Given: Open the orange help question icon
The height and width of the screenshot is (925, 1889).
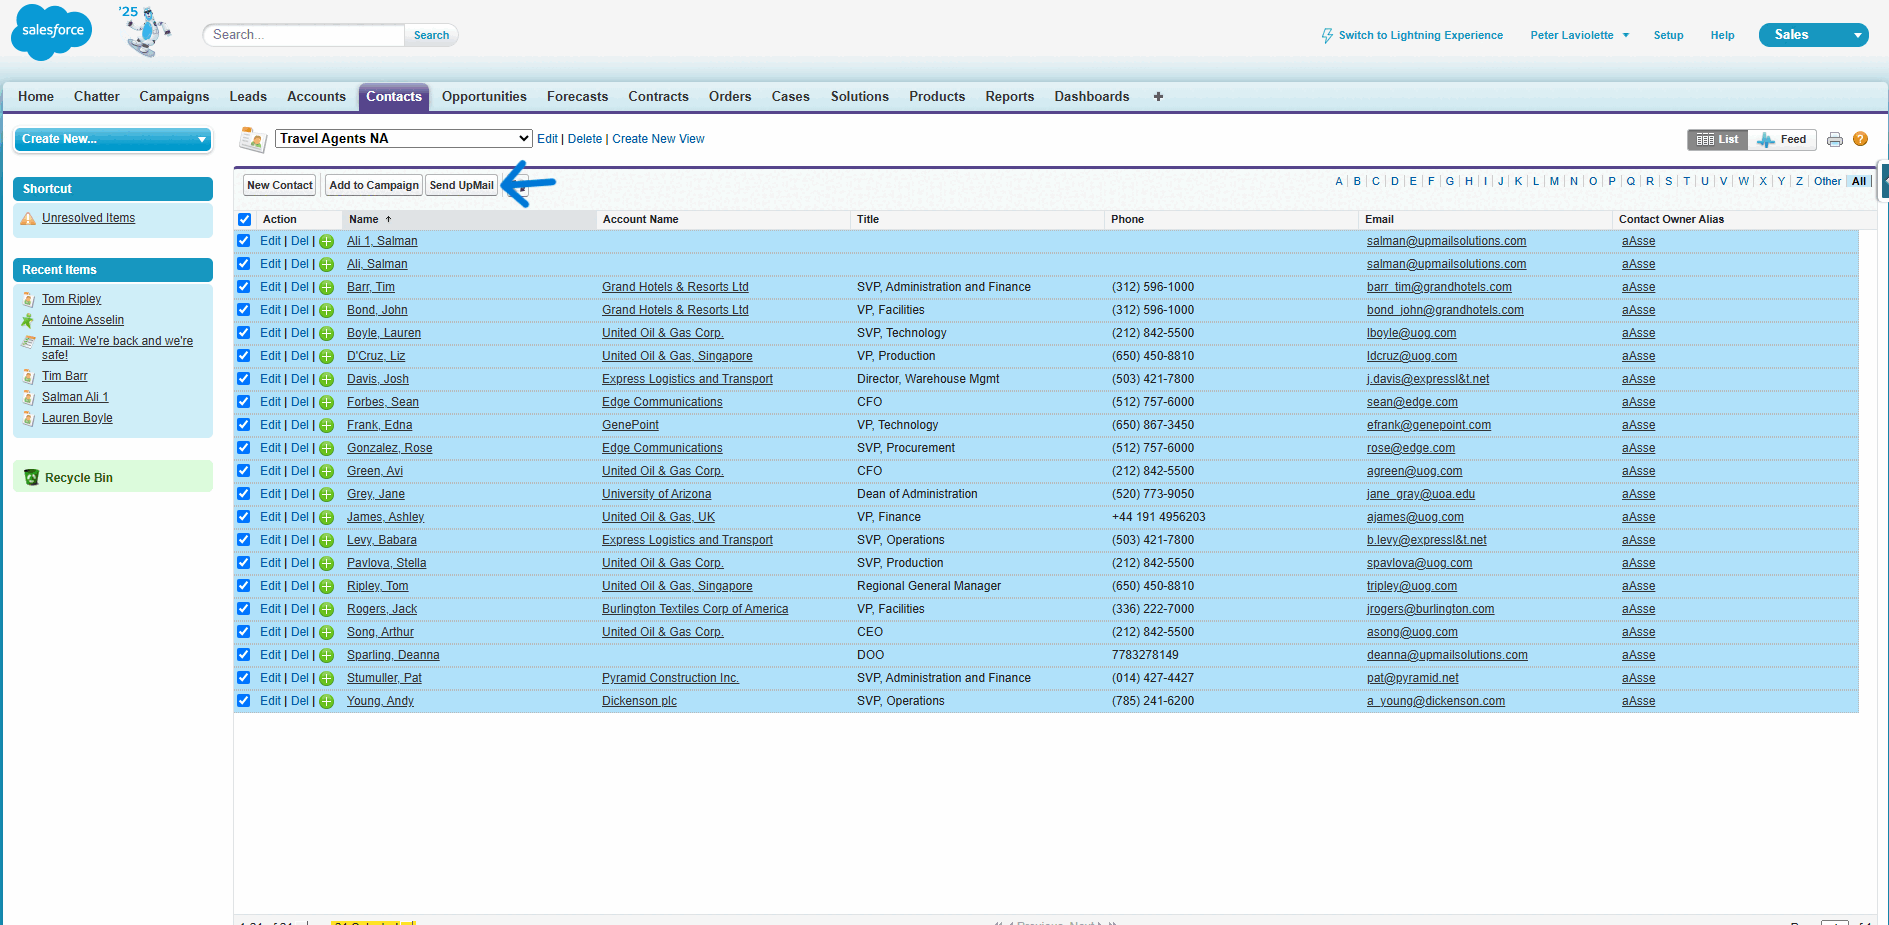Looking at the screenshot, I should (1861, 139).
